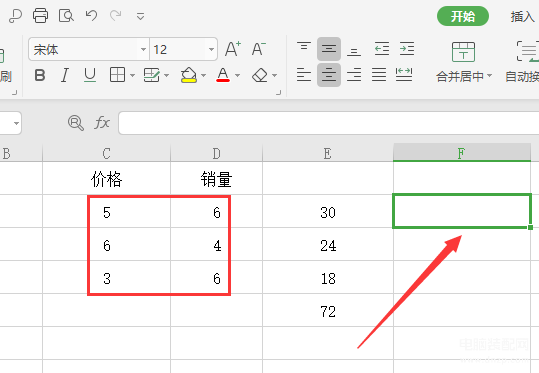Toggle underline formatting
Image resolution: width=539 pixels, height=373 pixels.
(90, 75)
